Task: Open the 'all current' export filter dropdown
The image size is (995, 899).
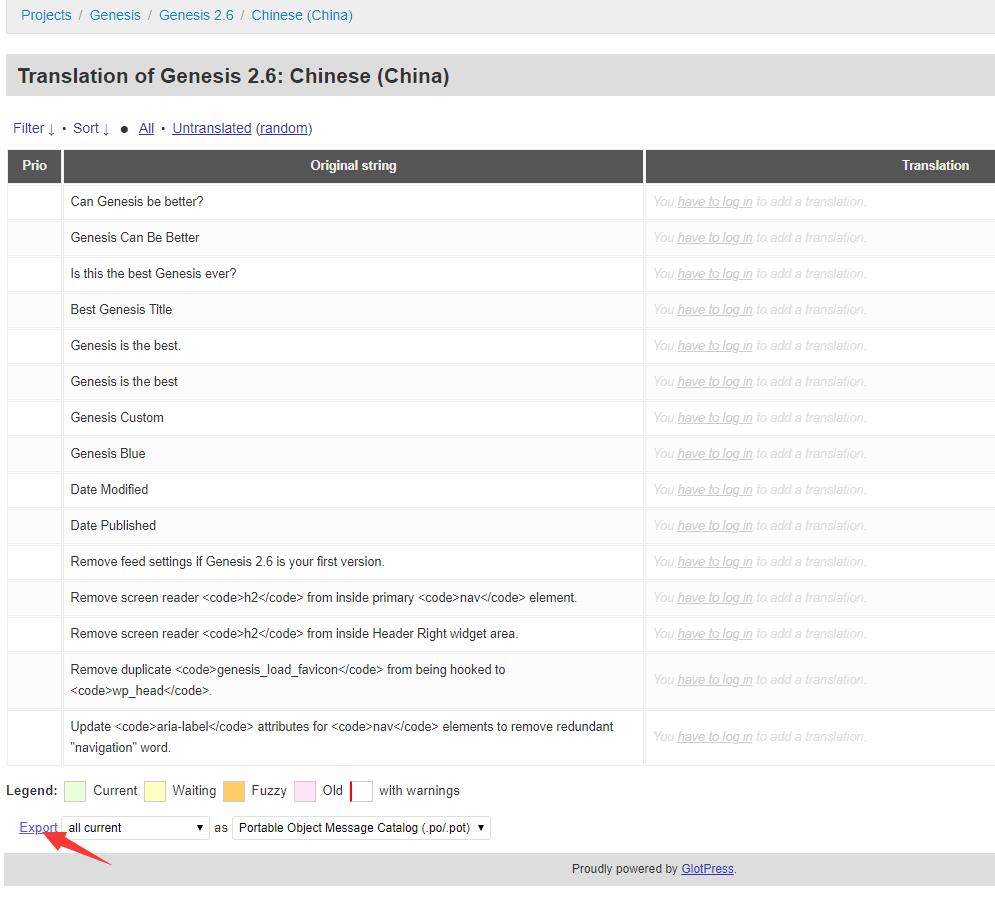Action: click(135, 828)
